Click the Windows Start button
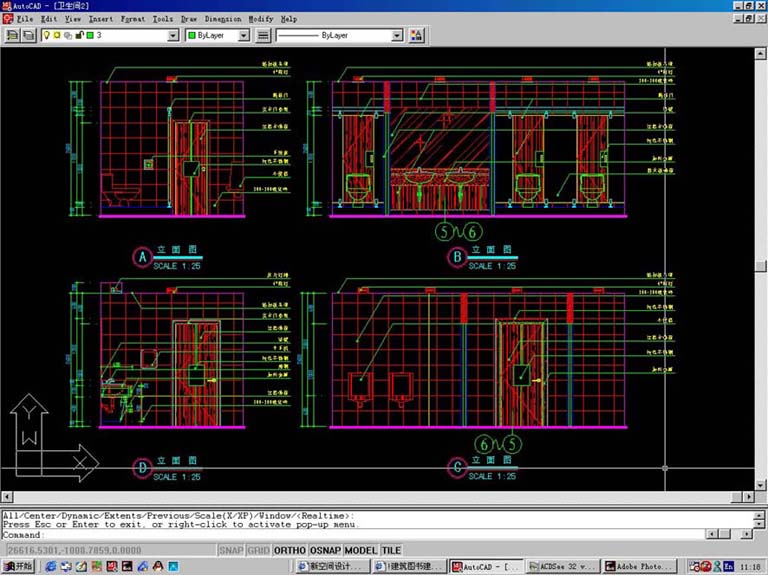768x575 pixels. 17,567
